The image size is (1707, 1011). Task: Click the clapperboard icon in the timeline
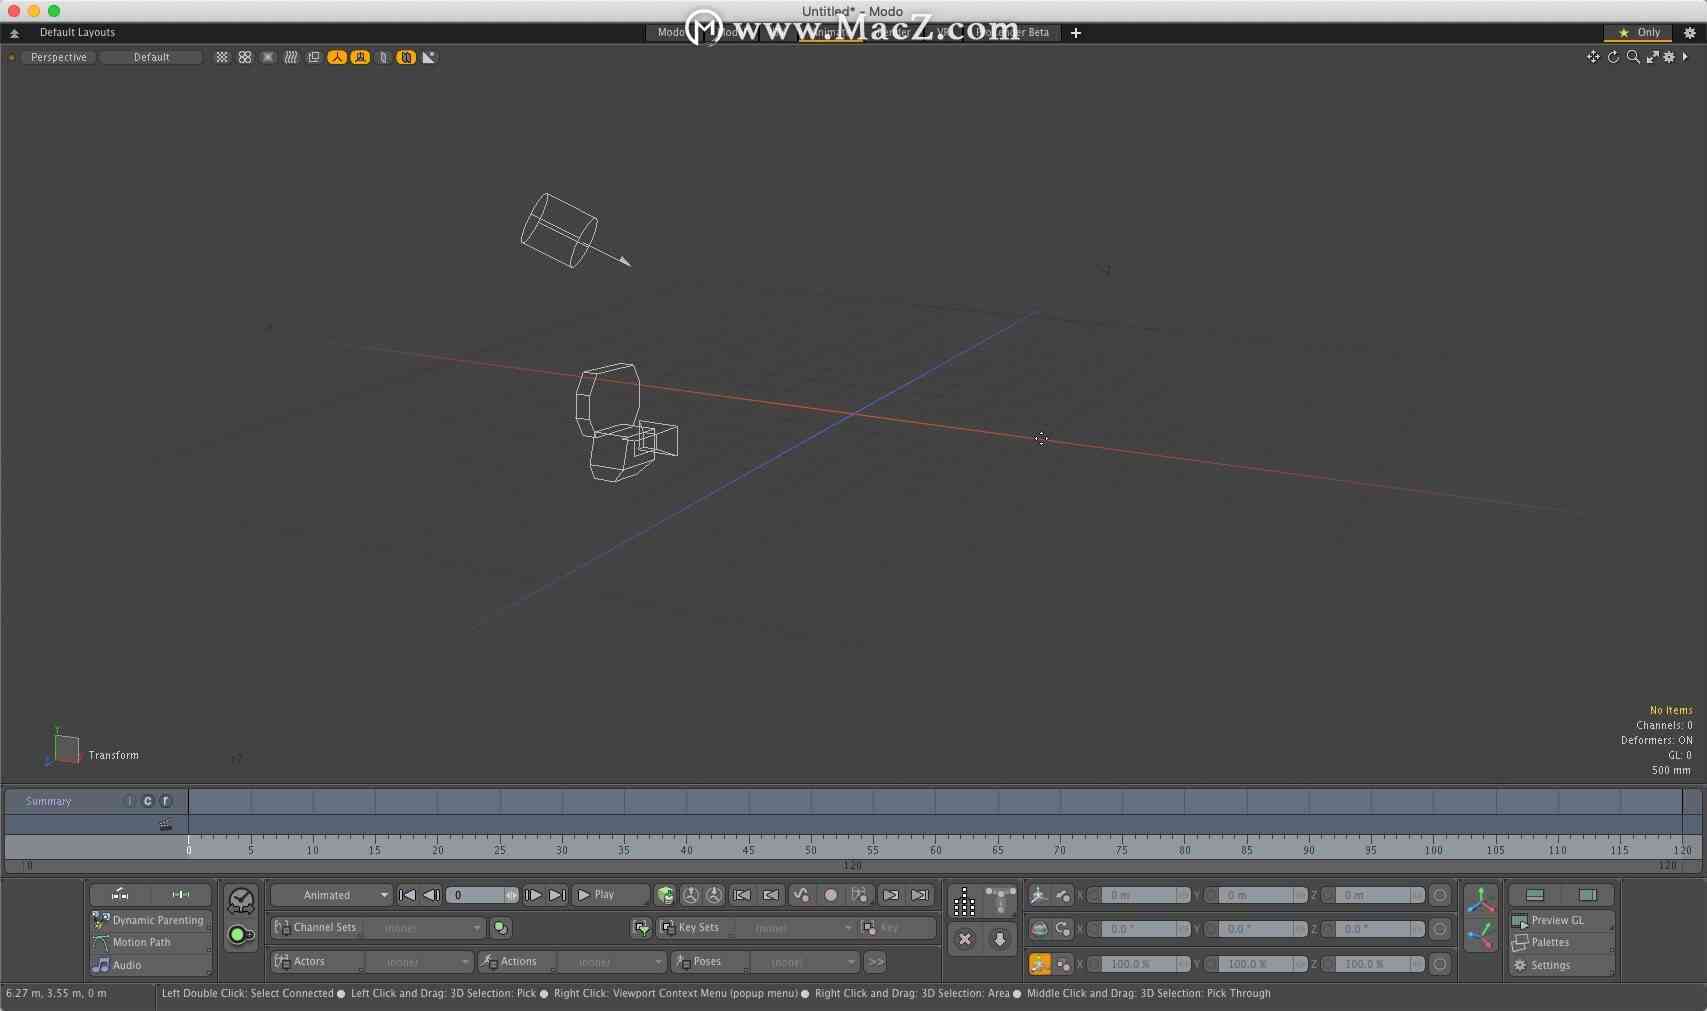coord(165,825)
